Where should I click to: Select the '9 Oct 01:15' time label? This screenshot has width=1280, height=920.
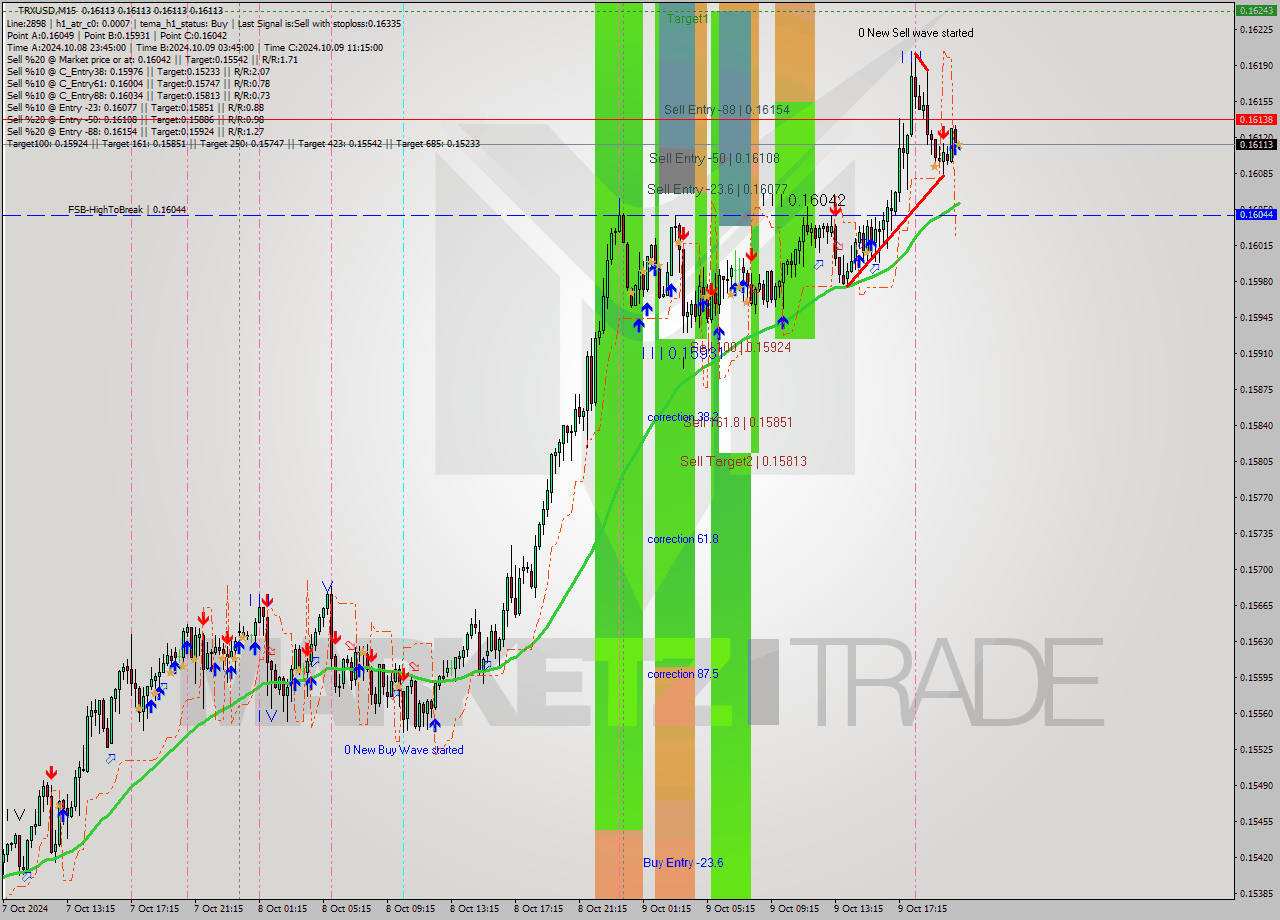click(x=666, y=909)
